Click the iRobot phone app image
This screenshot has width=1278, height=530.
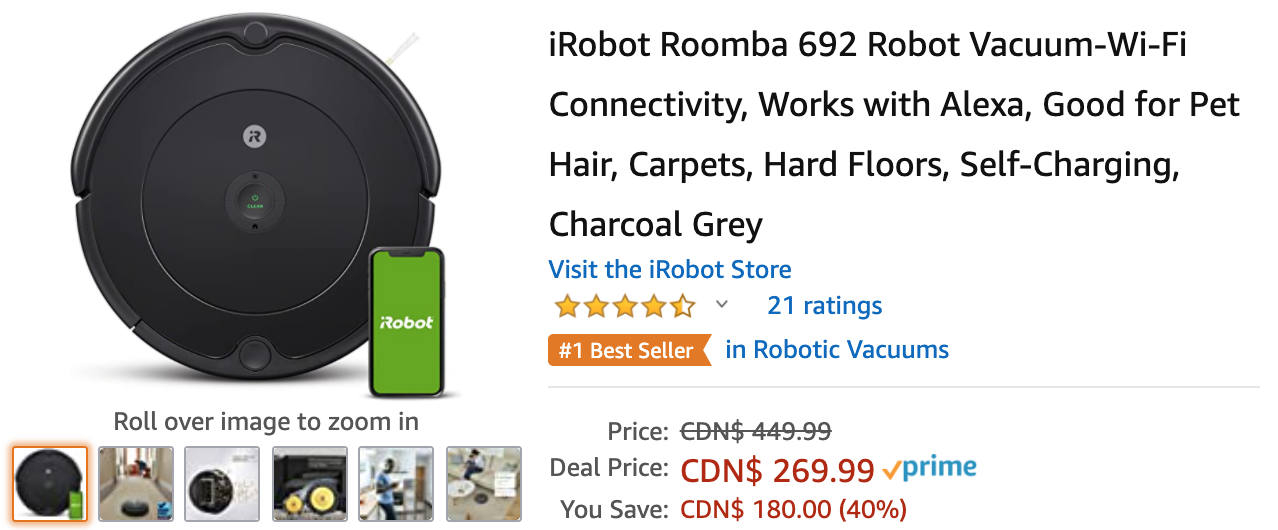(407, 320)
